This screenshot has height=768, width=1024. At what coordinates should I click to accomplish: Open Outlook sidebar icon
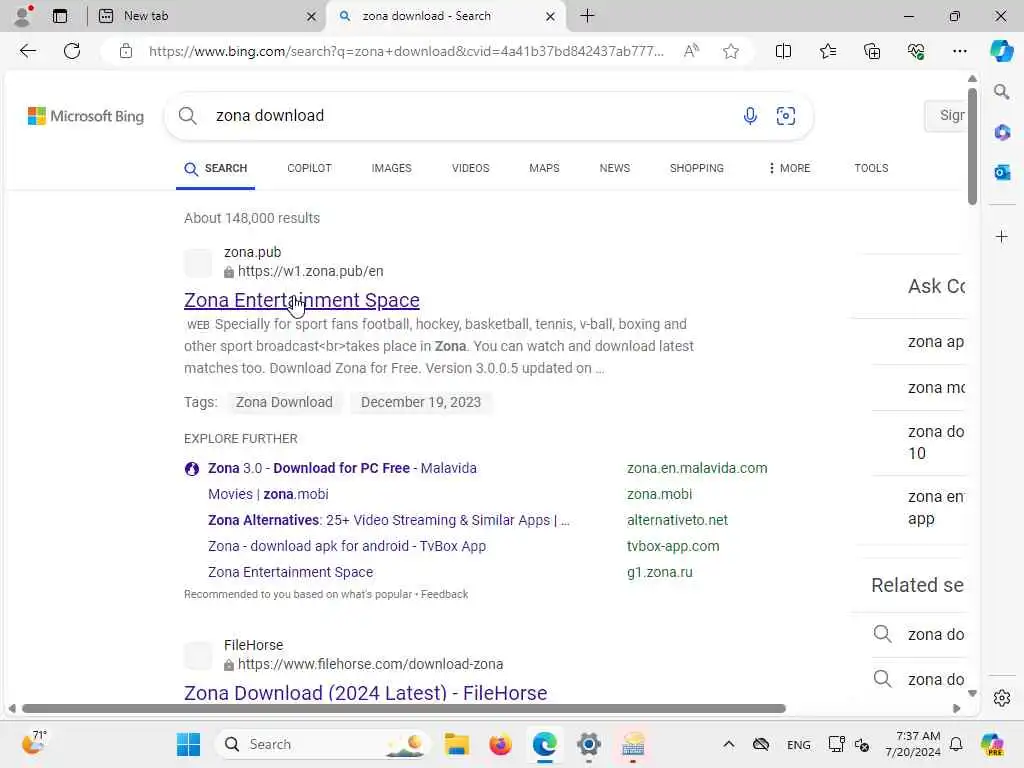coord(1002,172)
